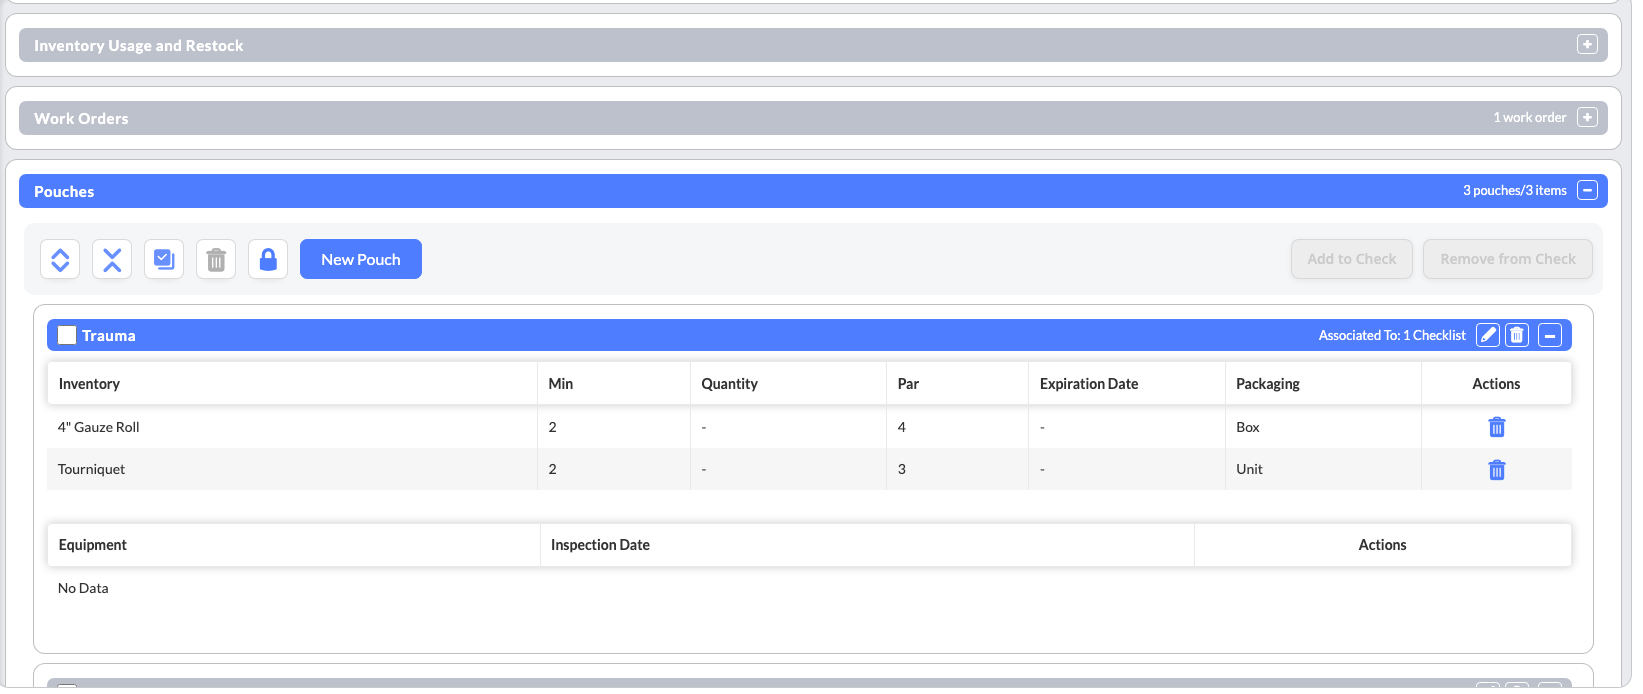Click the Par value 3 for Tourniquet
This screenshot has height=694, width=1643.
pyautogui.click(x=902, y=469)
